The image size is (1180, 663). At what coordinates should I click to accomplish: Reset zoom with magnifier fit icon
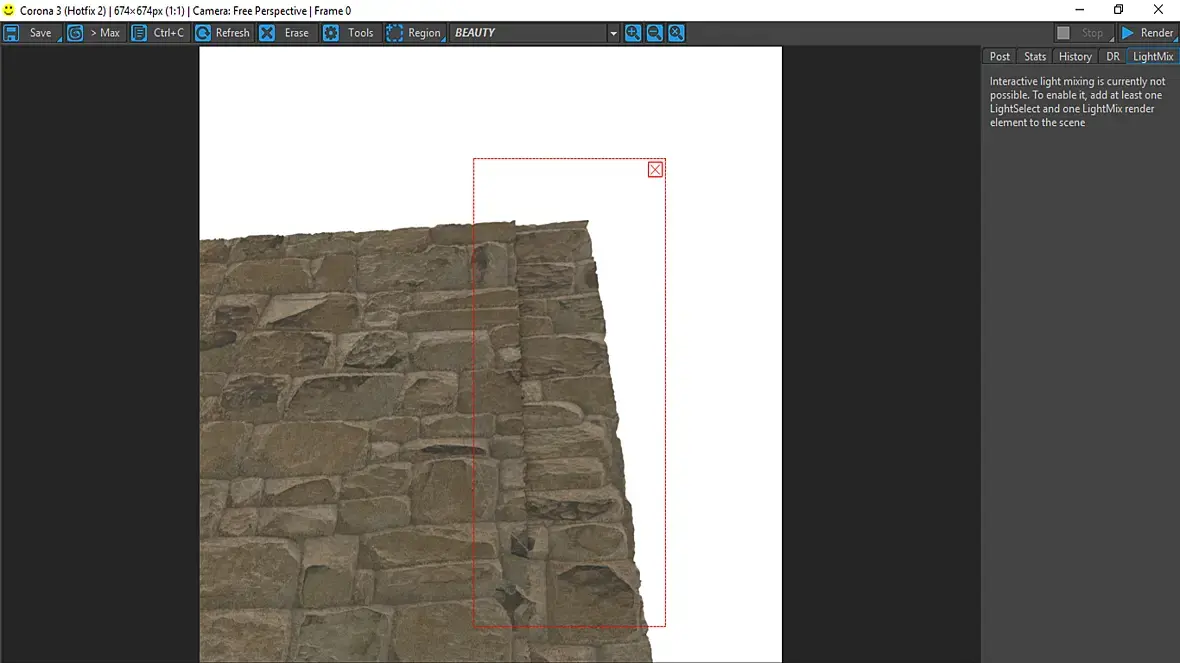(x=677, y=33)
